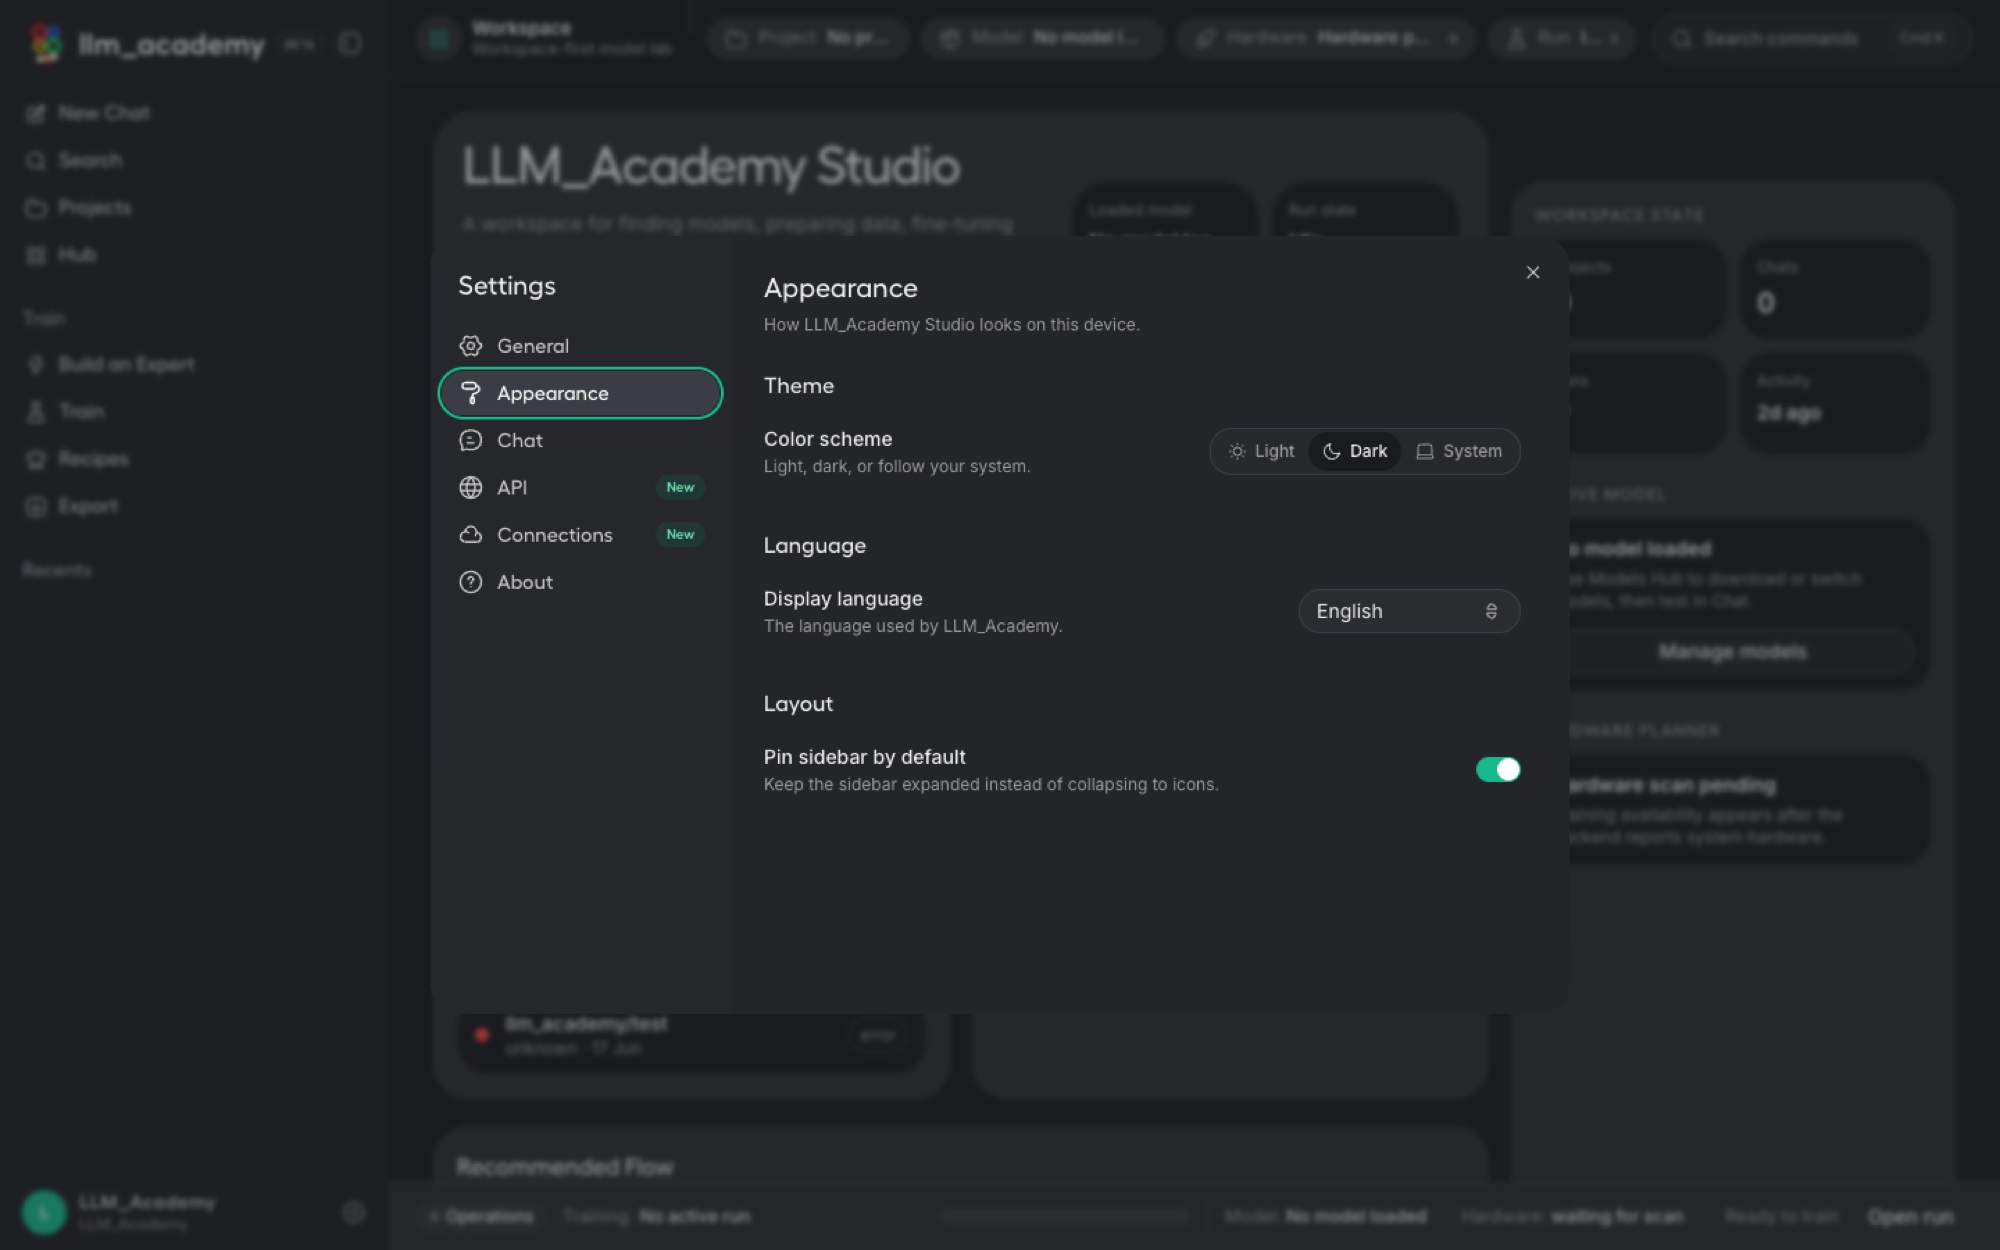Click the llm_academy logo icon
Image resolution: width=2000 pixels, height=1250 pixels.
(46, 43)
